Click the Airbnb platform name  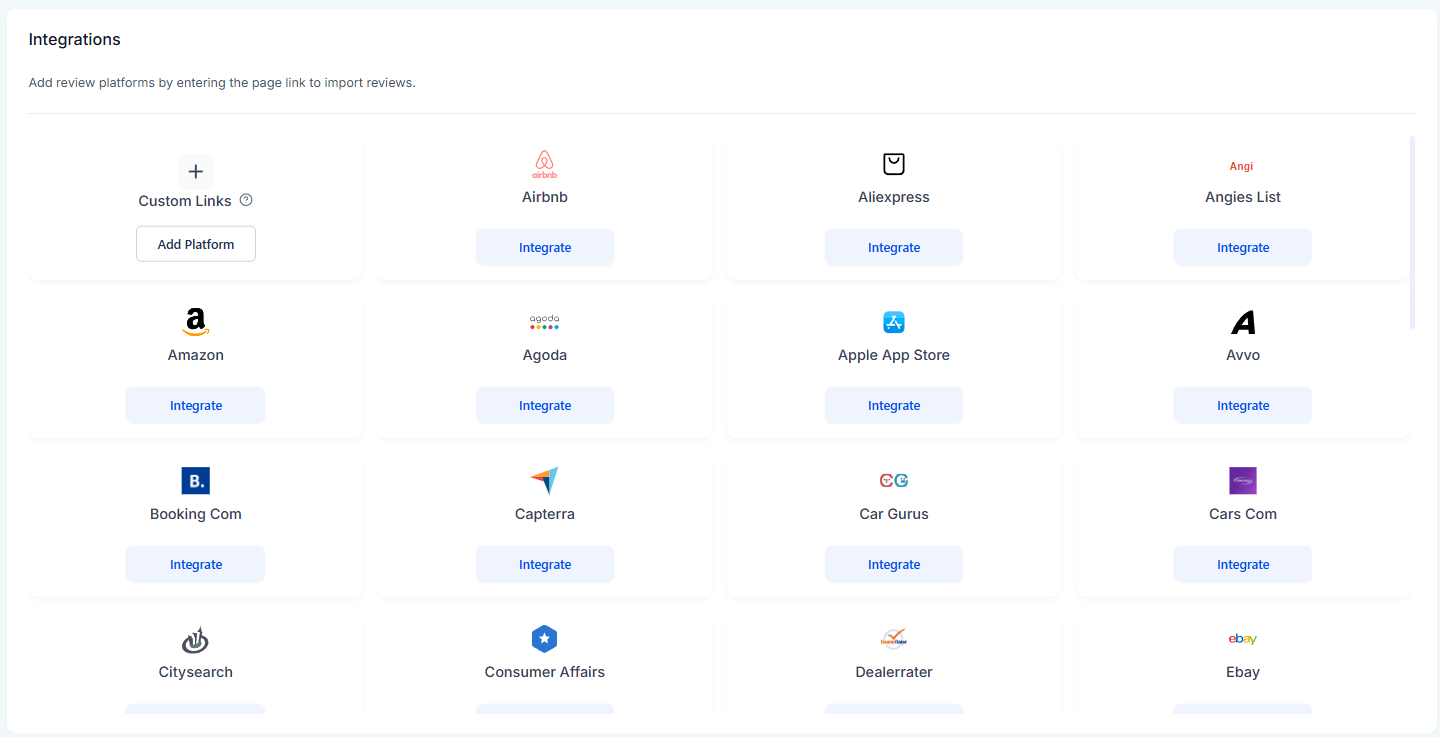[545, 197]
